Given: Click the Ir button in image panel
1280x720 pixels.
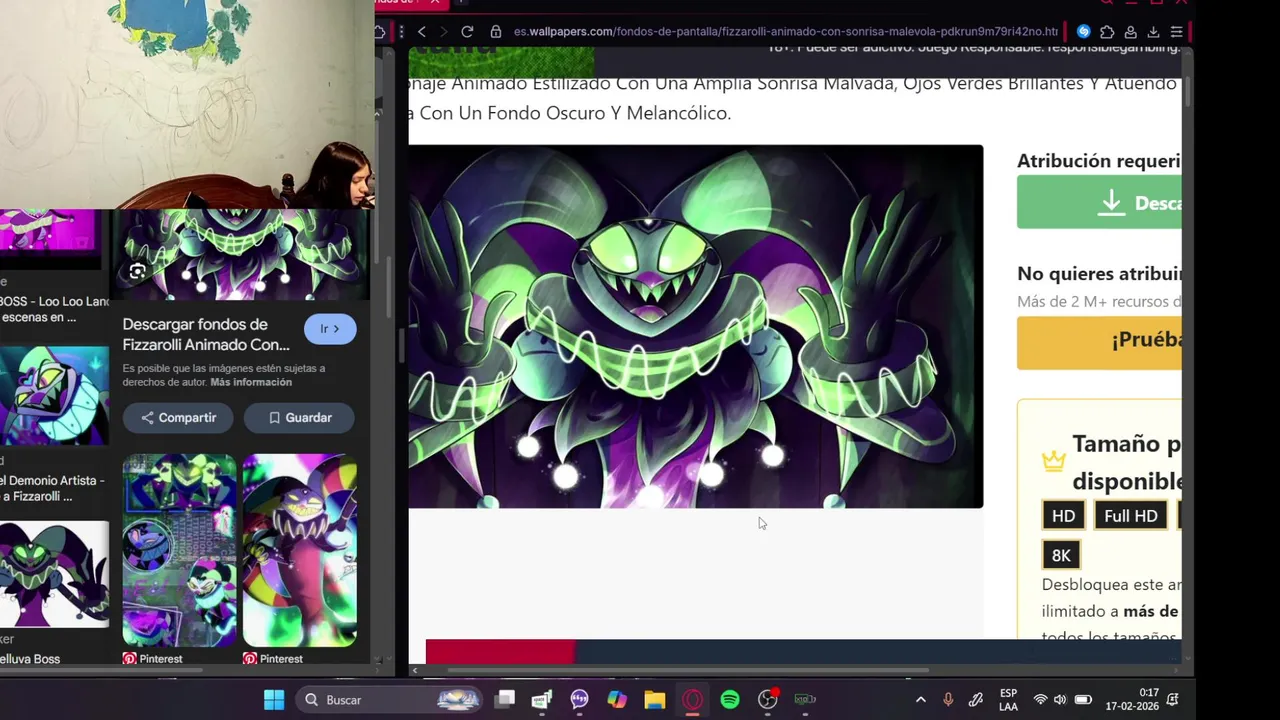Looking at the screenshot, I should click(330, 329).
